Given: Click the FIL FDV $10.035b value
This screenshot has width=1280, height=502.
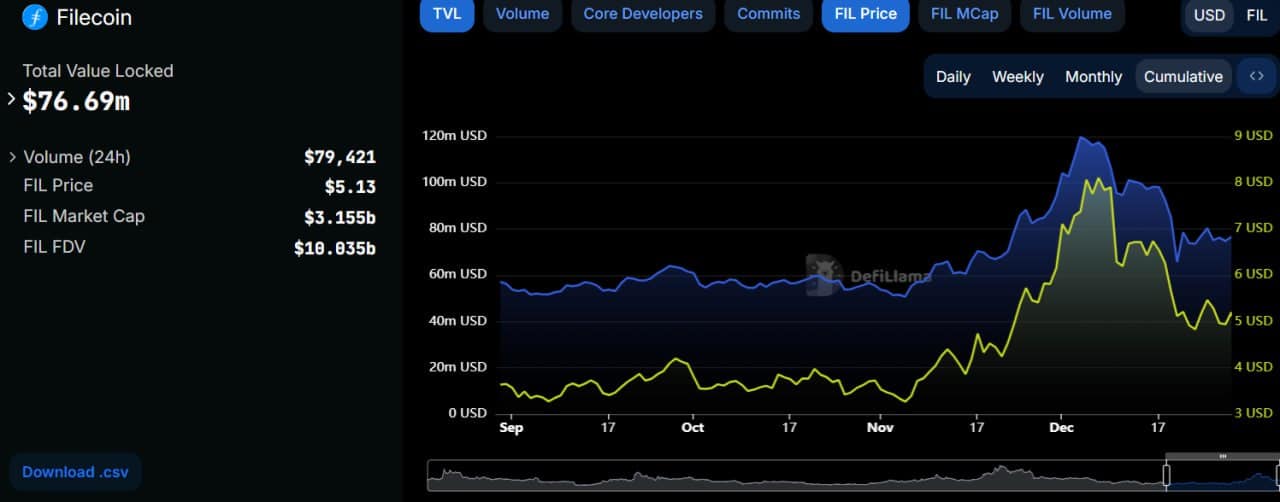Looking at the screenshot, I should pos(335,248).
